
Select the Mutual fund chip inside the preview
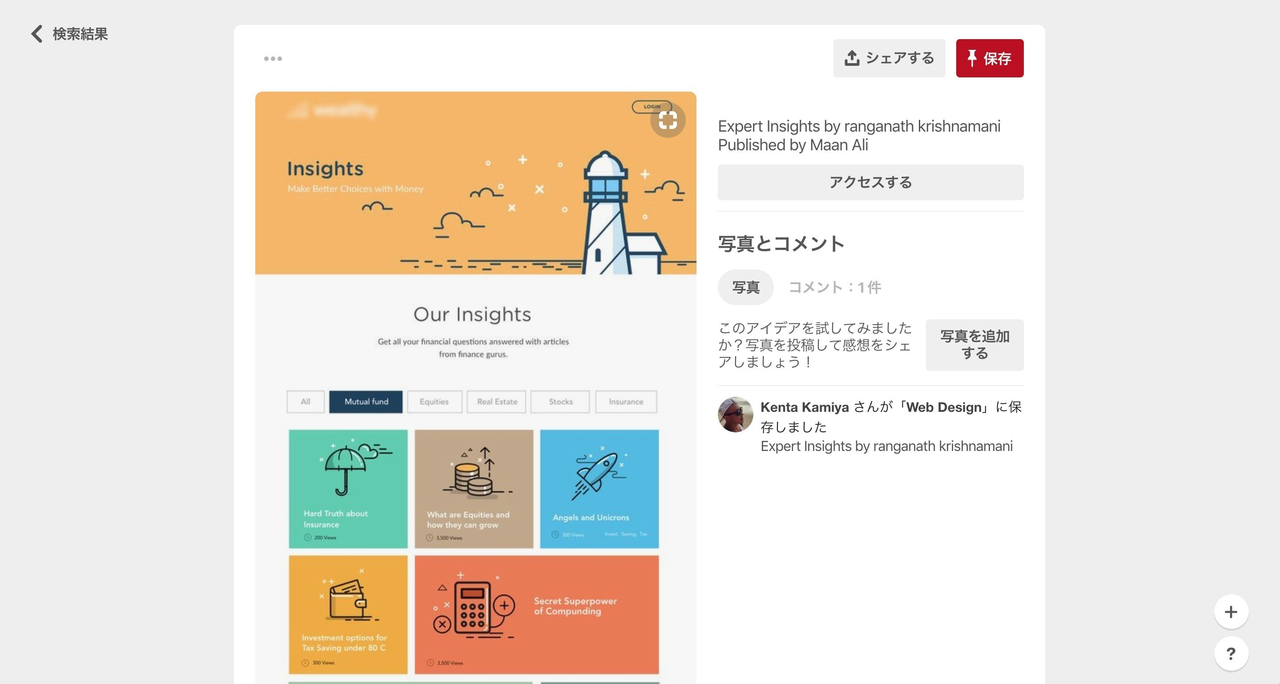coord(365,401)
